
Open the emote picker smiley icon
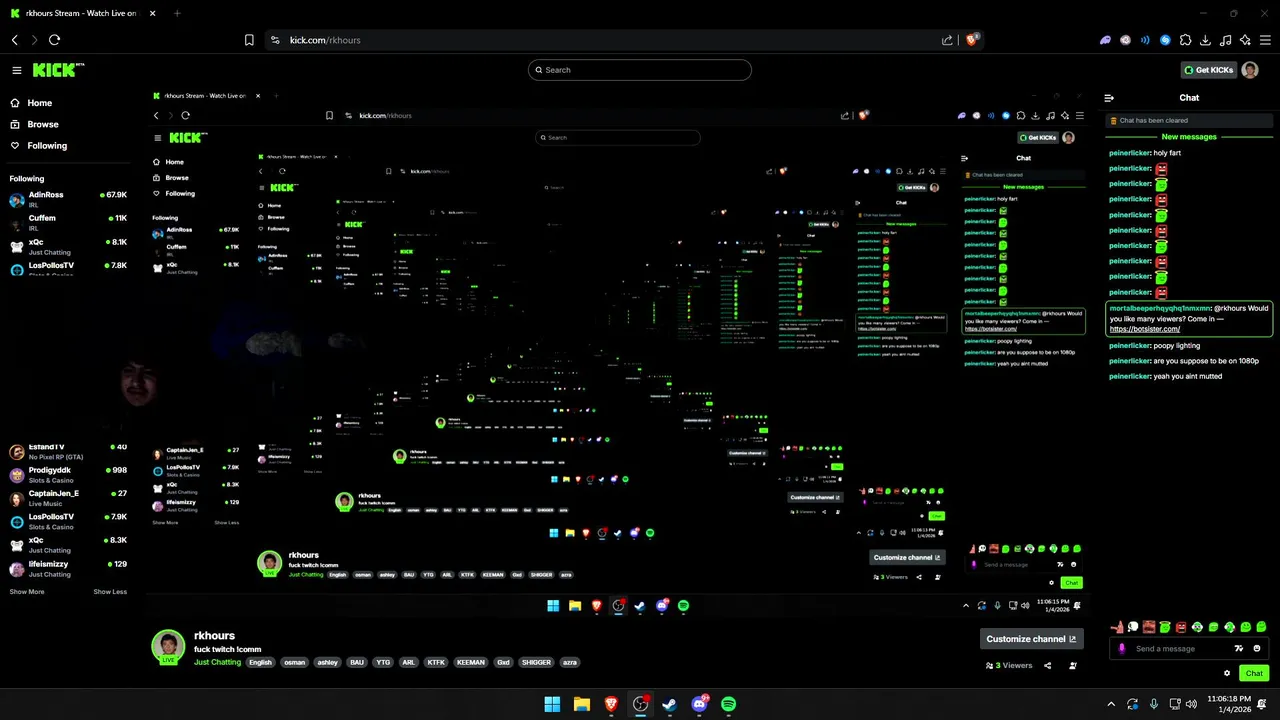pos(1257,648)
